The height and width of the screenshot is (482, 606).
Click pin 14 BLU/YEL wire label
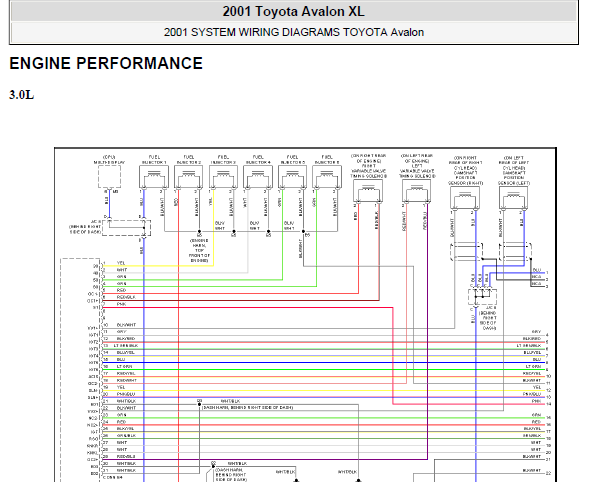point(126,353)
